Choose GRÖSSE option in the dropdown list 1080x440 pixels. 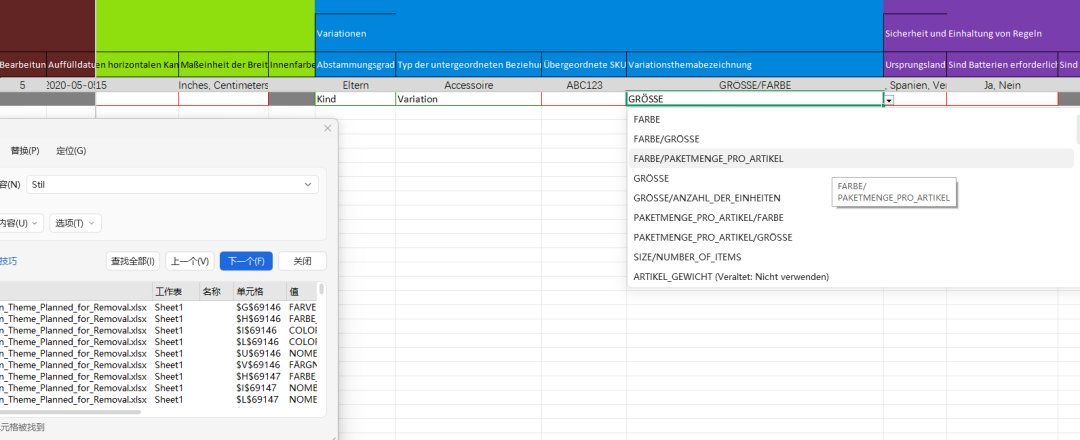(x=851, y=178)
